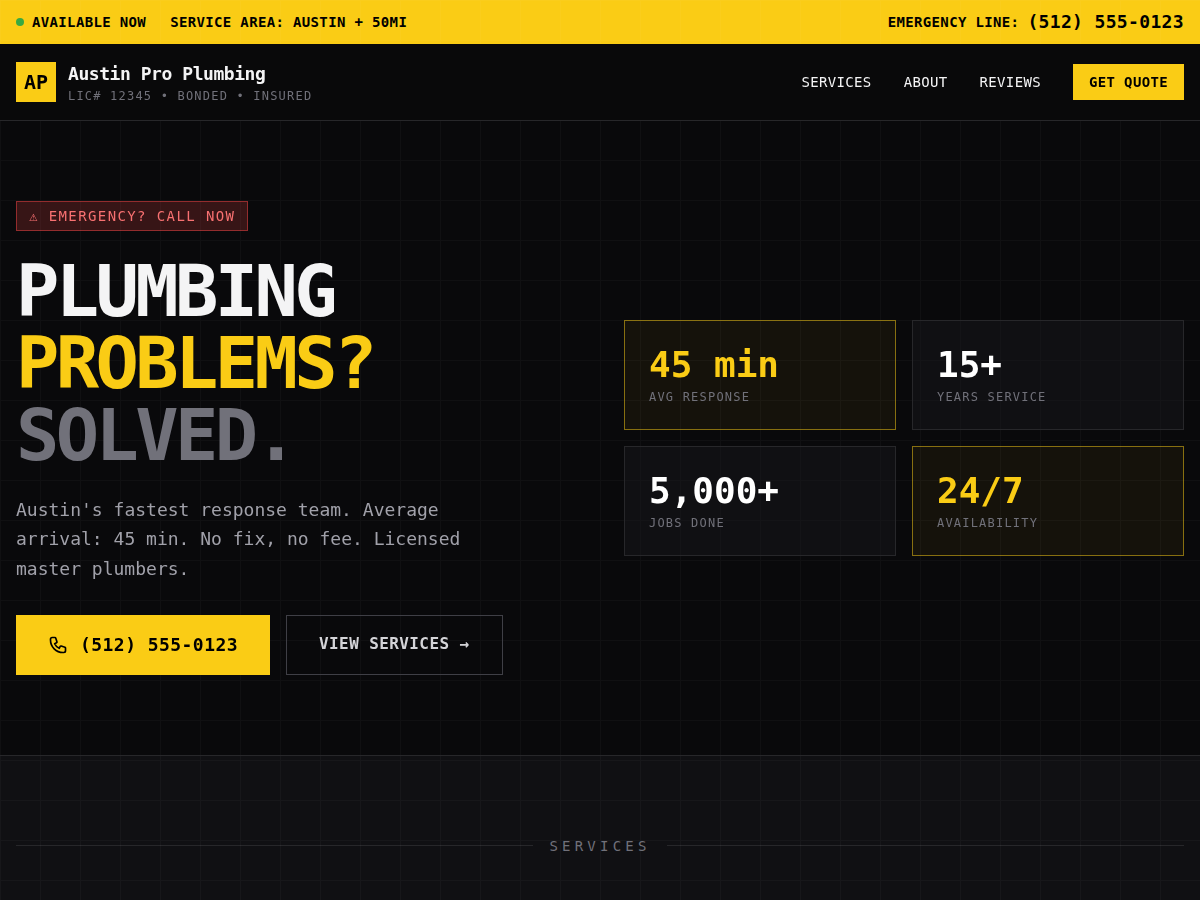Select the 24/7 availability card
Image resolution: width=1200 pixels, height=900 pixels.
point(1047,501)
